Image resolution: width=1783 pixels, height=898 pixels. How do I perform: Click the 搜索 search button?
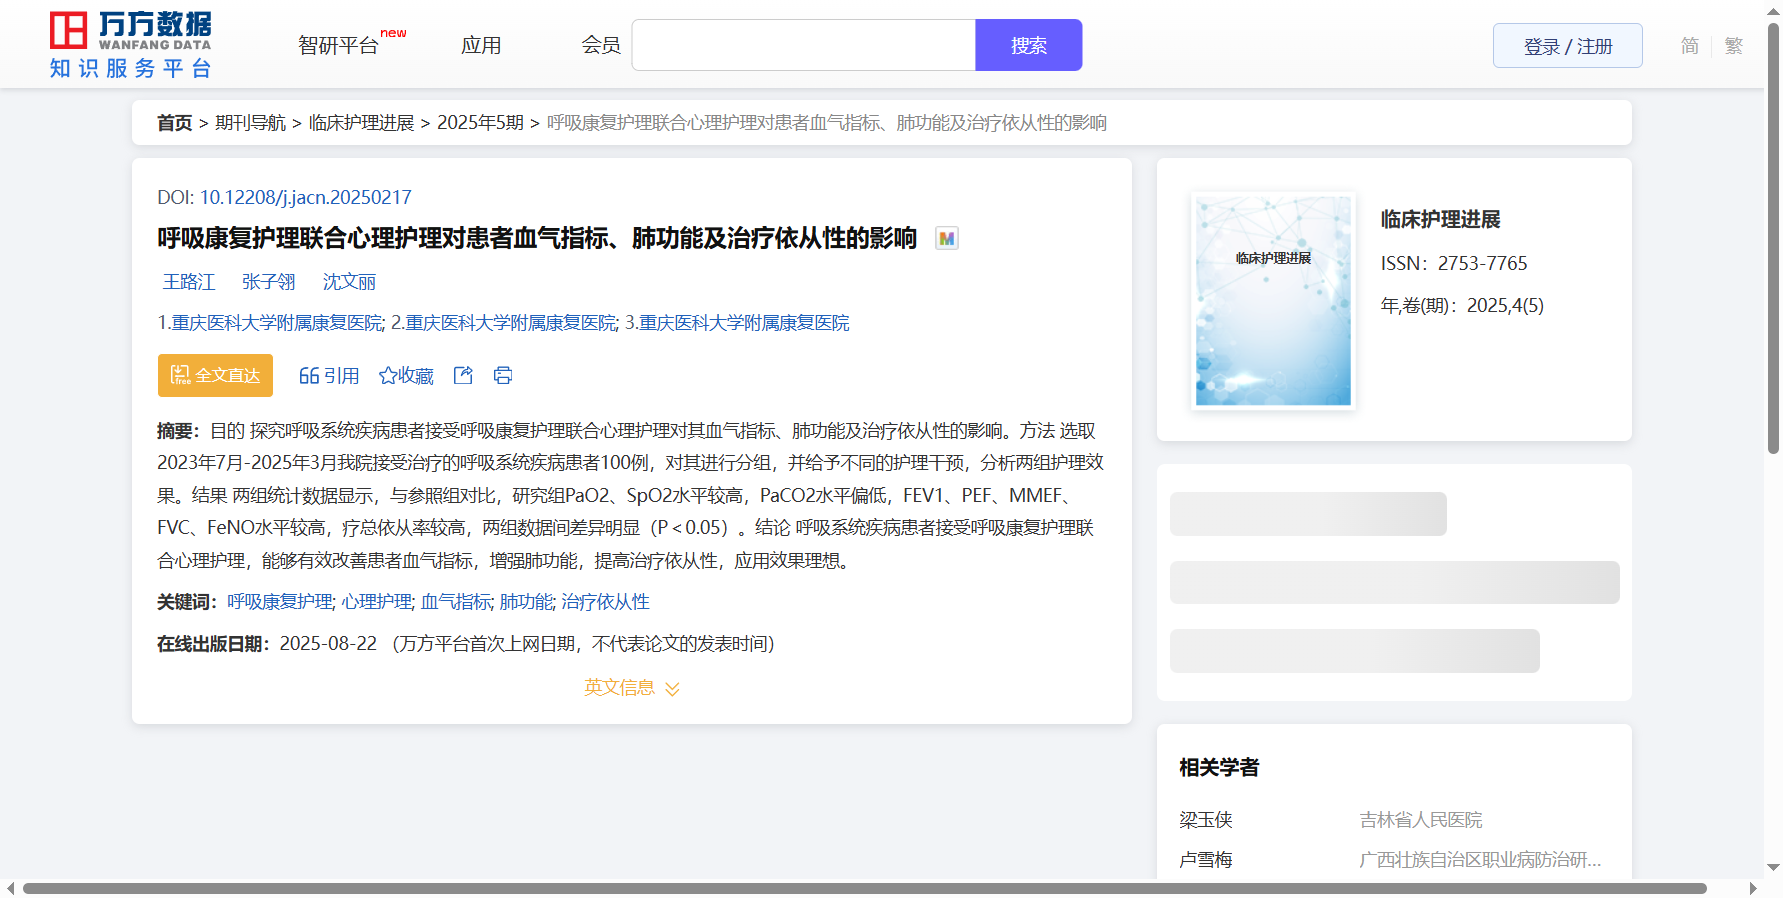tap(1029, 45)
